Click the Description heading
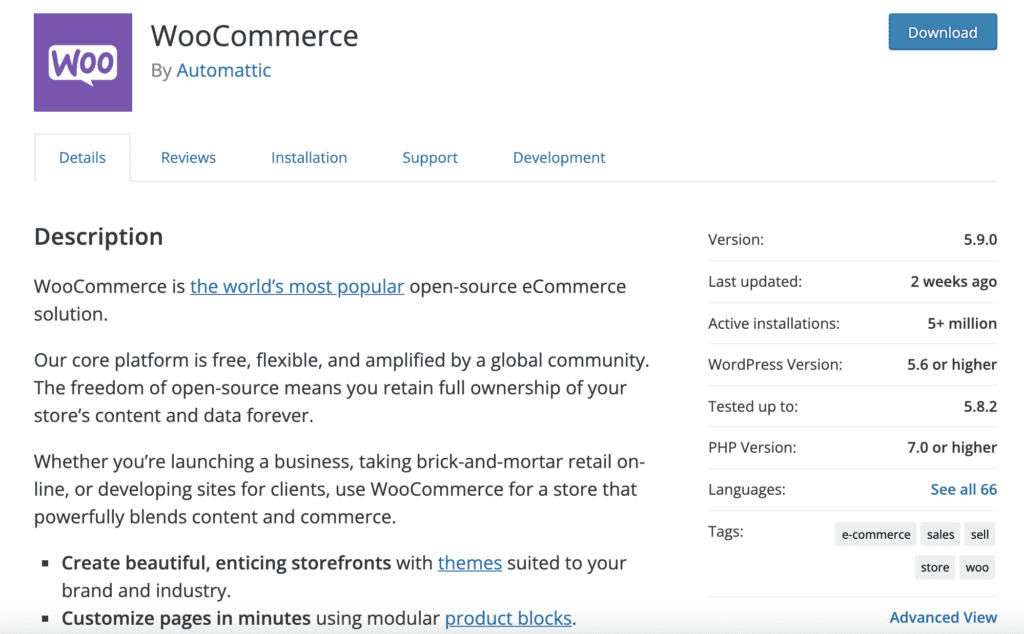Image resolution: width=1024 pixels, height=634 pixels. click(x=99, y=236)
